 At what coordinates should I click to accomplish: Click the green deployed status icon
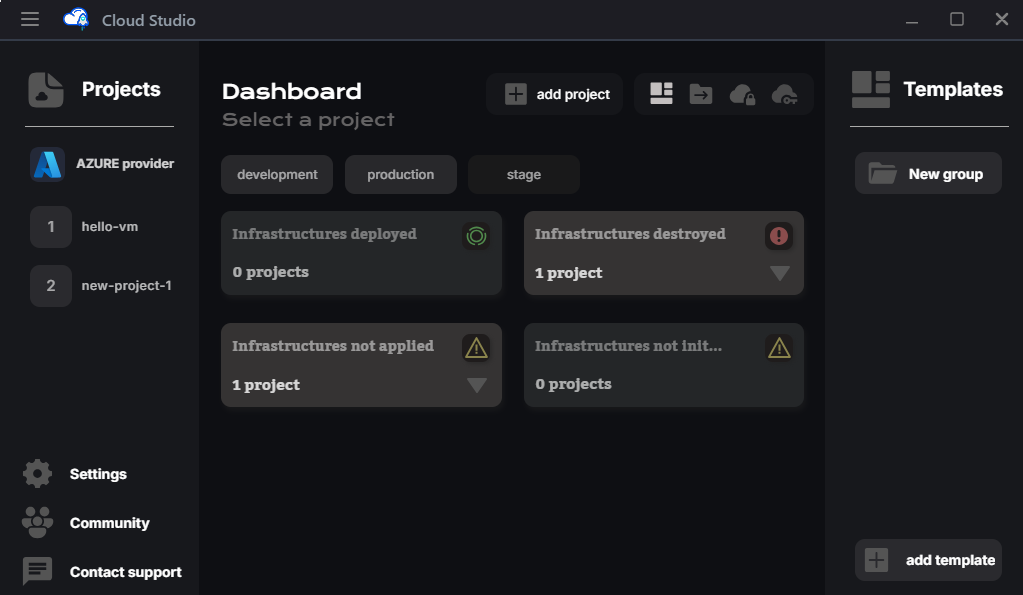(476, 236)
